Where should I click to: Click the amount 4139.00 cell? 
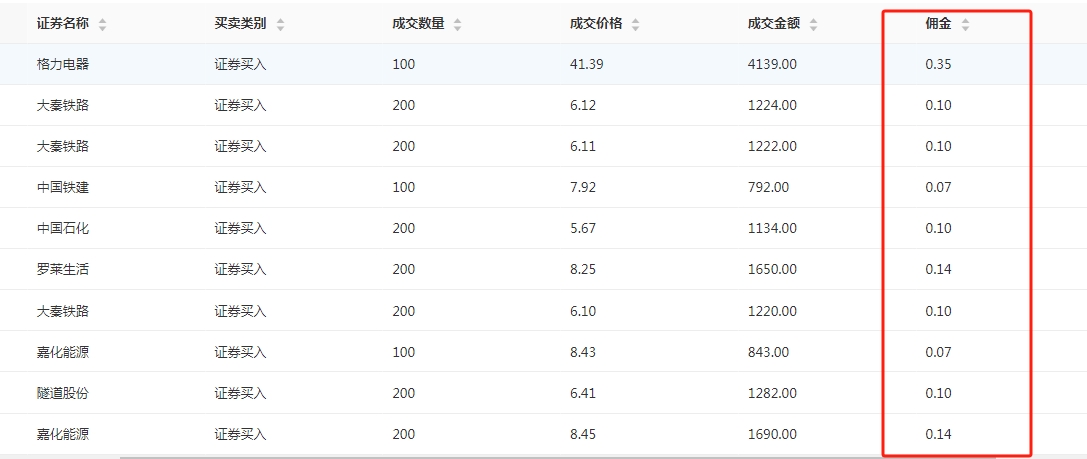772,64
